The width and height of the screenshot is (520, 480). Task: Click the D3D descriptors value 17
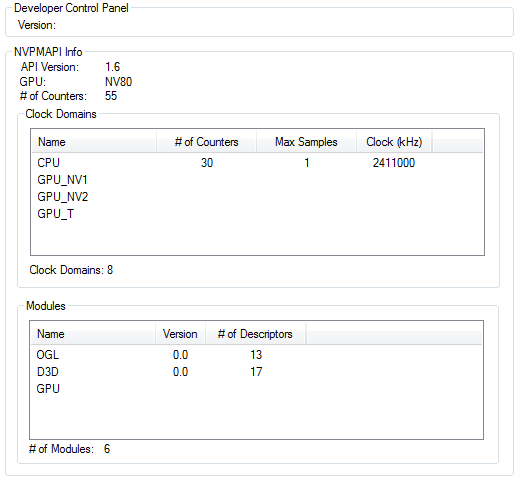coord(256,372)
